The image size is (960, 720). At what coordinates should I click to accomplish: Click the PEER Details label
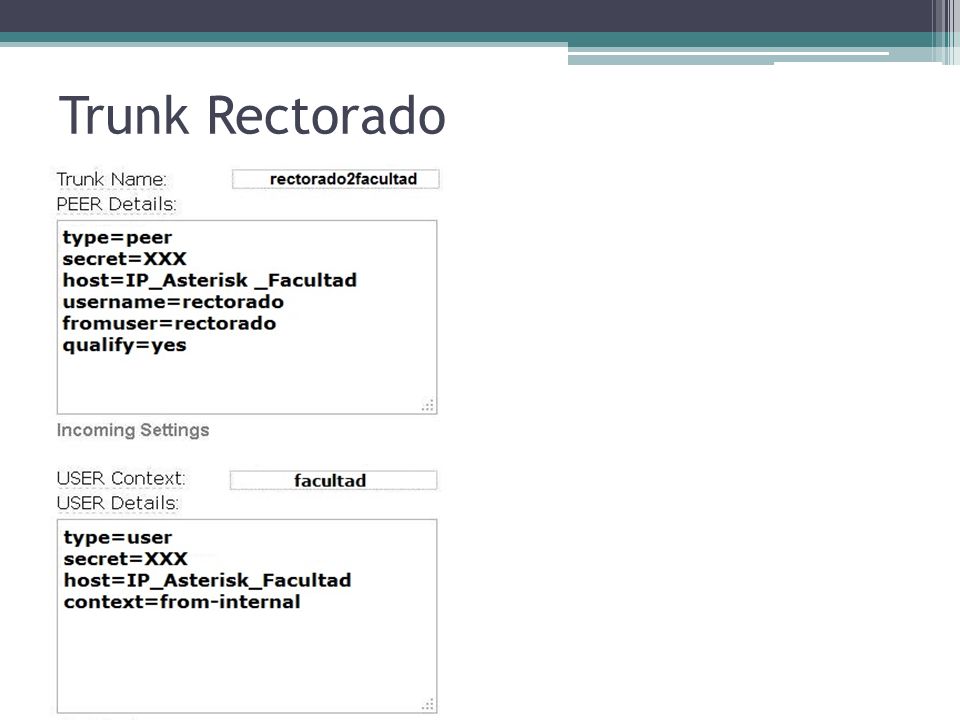[116, 204]
